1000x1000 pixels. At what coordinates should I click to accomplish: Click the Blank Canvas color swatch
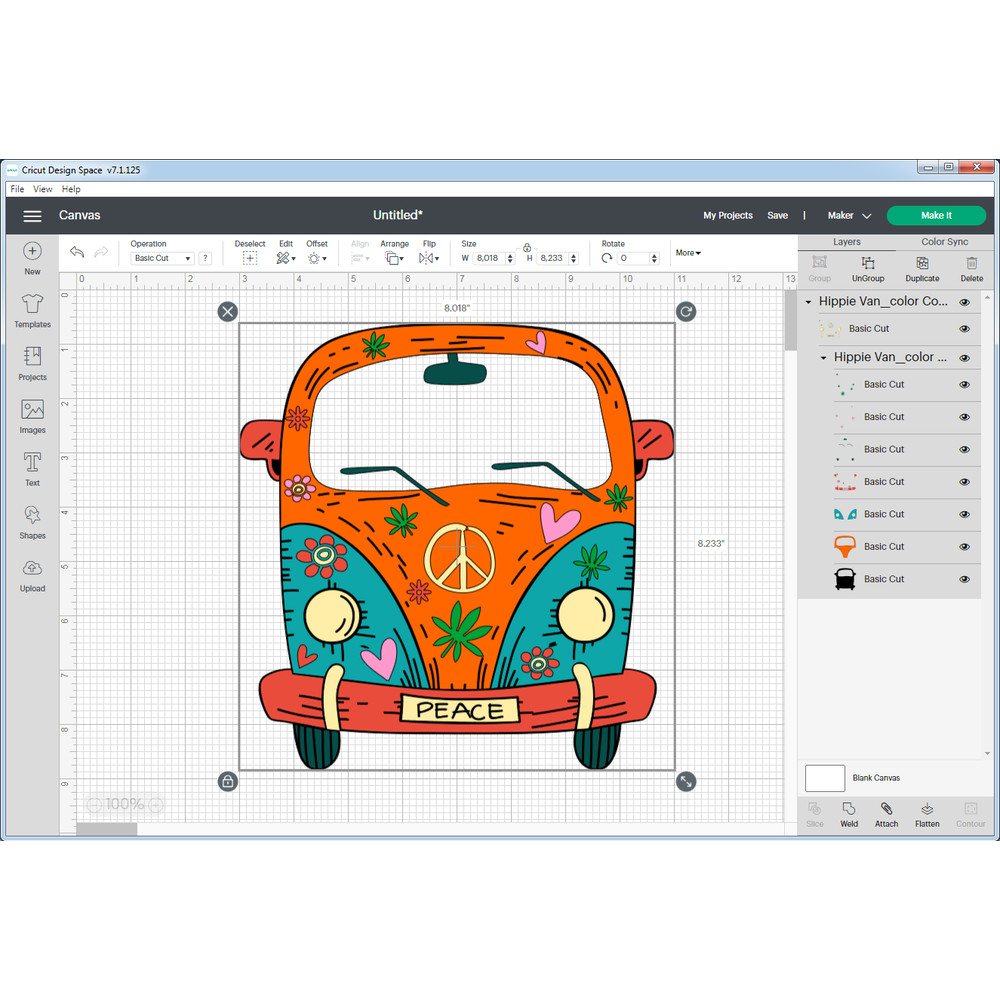[x=825, y=778]
